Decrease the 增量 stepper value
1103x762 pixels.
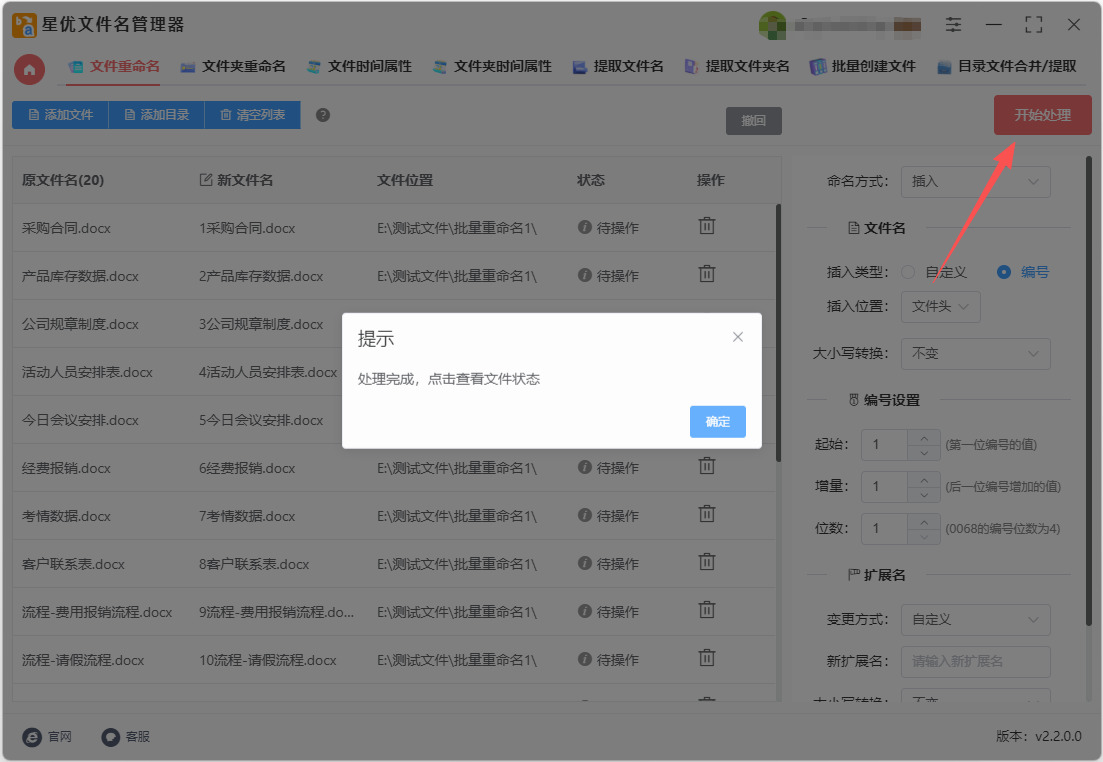924,495
